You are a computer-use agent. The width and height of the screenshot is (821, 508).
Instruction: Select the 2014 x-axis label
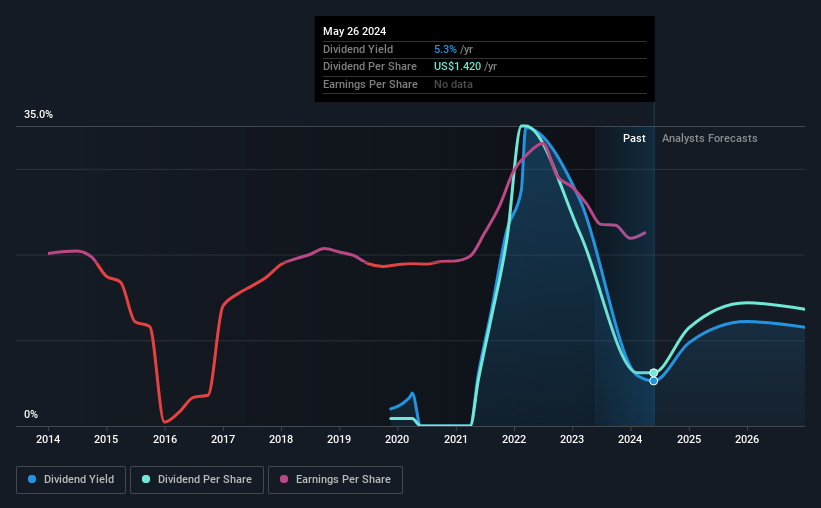click(x=48, y=439)
